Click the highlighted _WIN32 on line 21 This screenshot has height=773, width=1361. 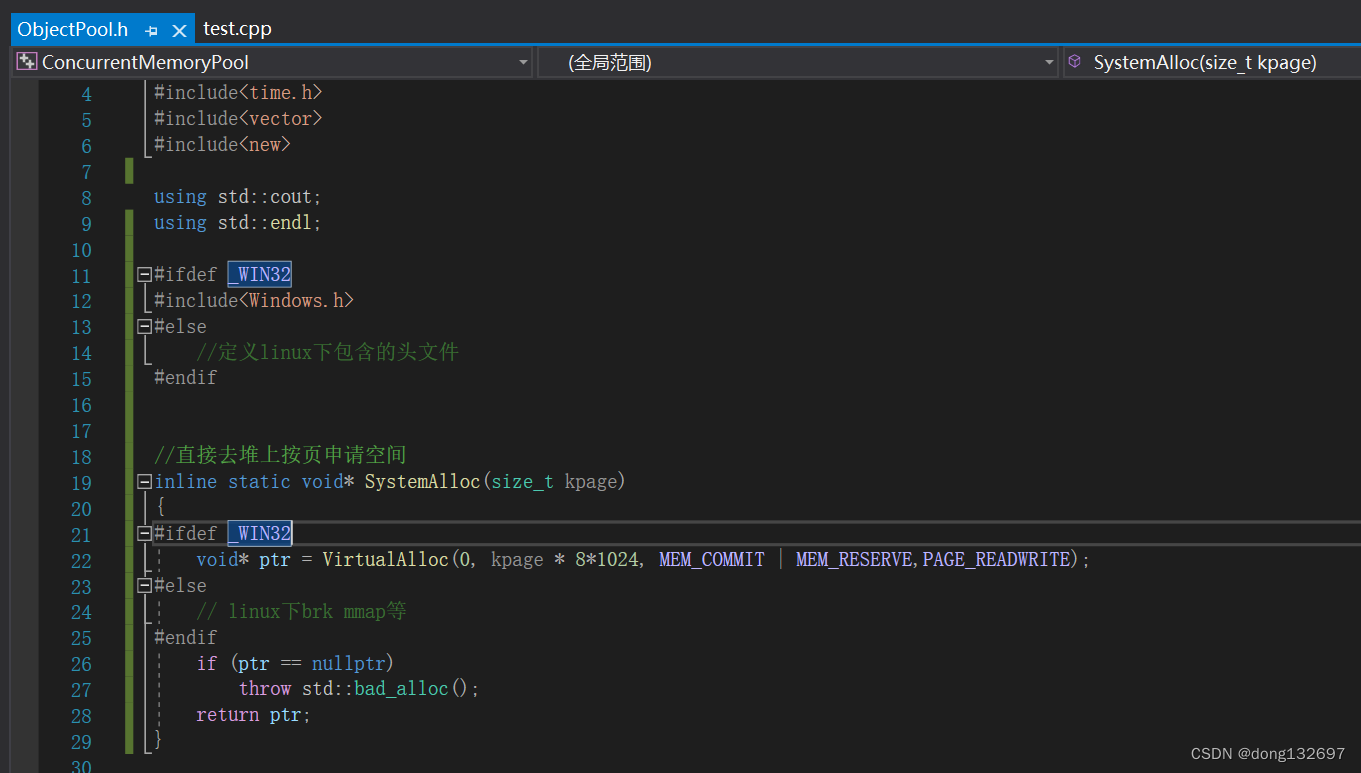click(259, 534)
